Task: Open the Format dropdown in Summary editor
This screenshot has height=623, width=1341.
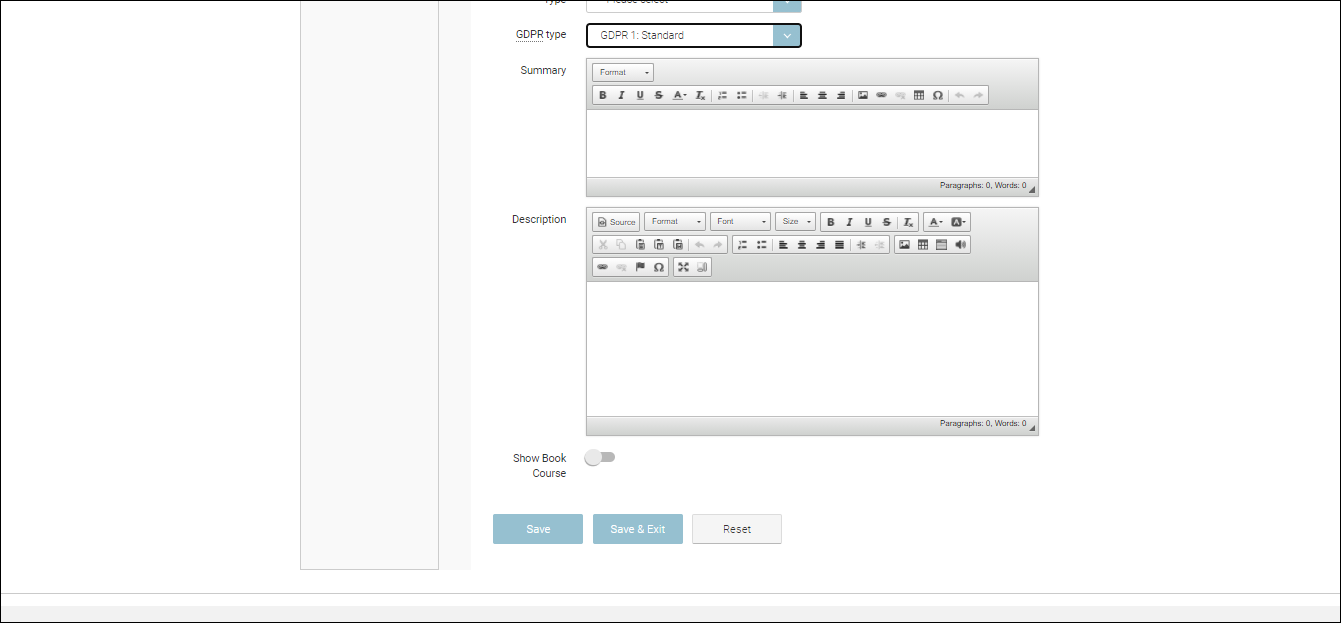Action: (622, 72)
